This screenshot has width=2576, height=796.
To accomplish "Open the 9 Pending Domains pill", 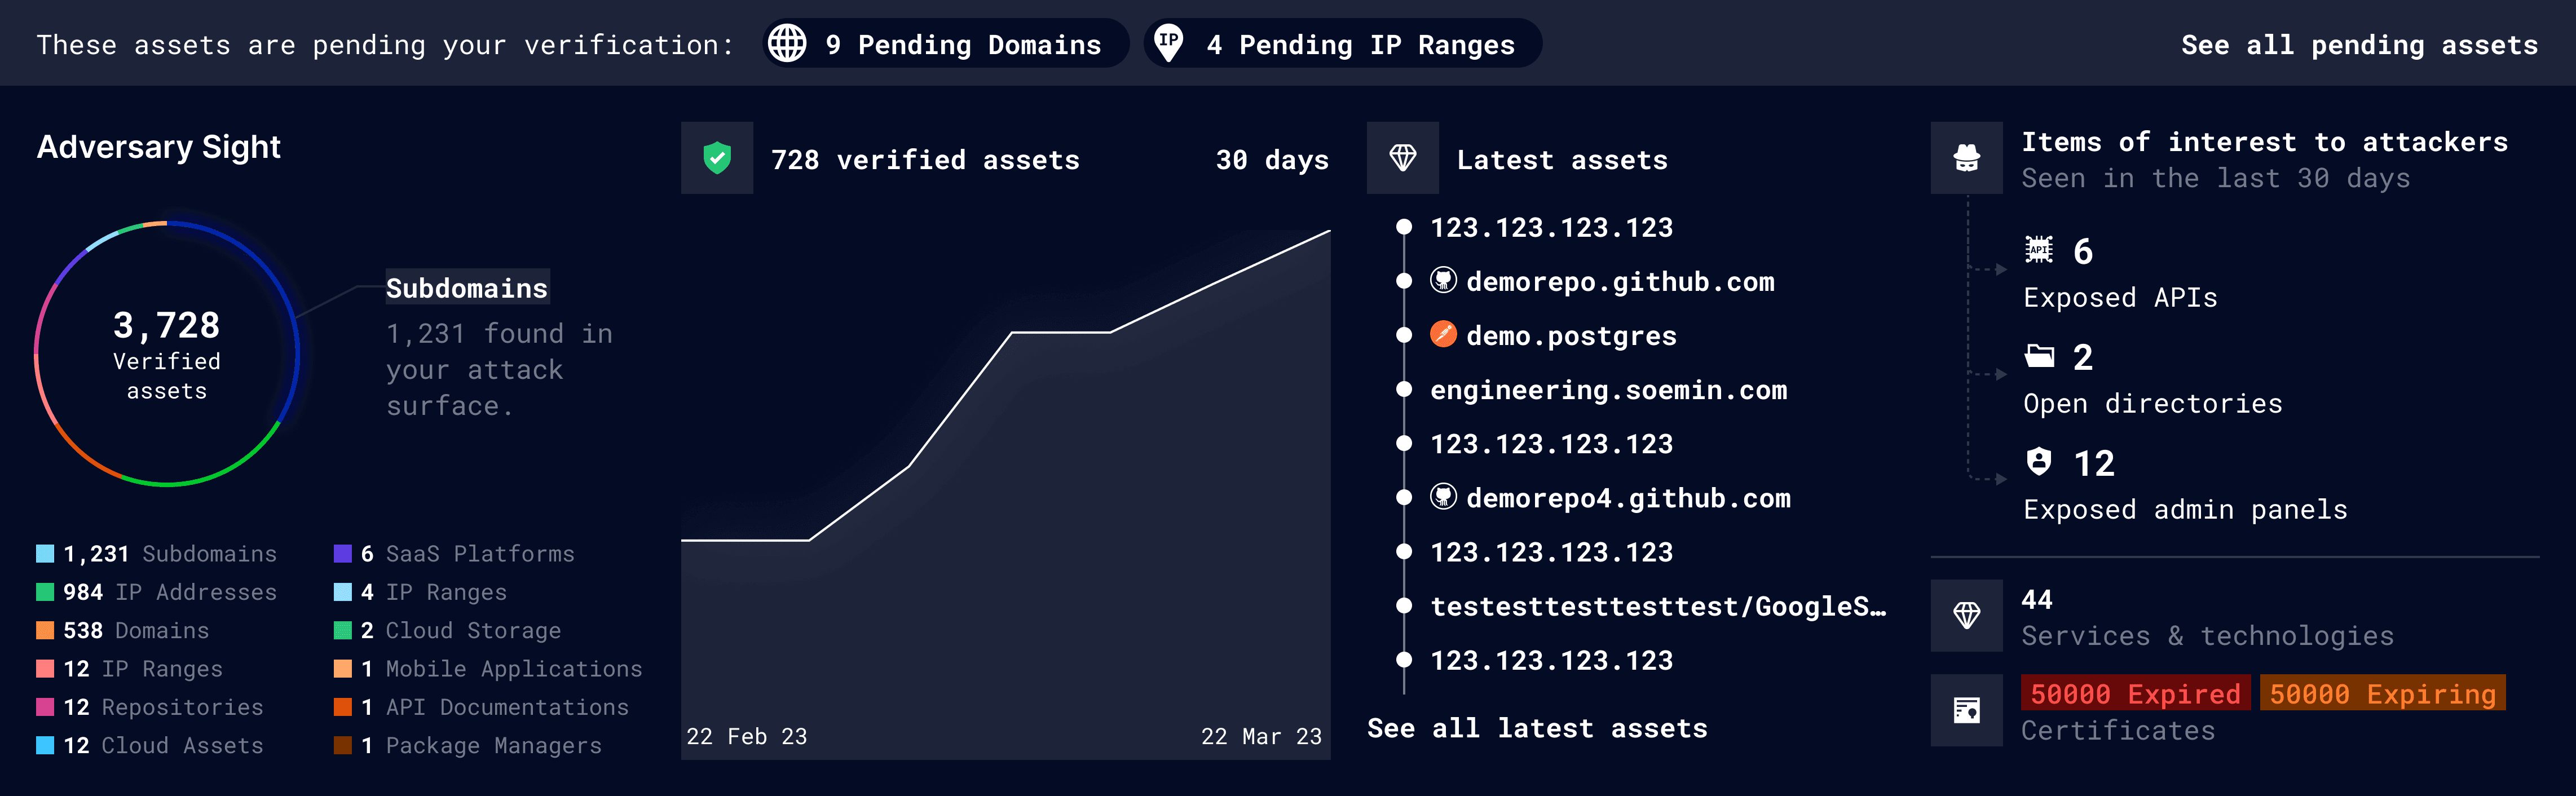I will (x=945, y=44).
